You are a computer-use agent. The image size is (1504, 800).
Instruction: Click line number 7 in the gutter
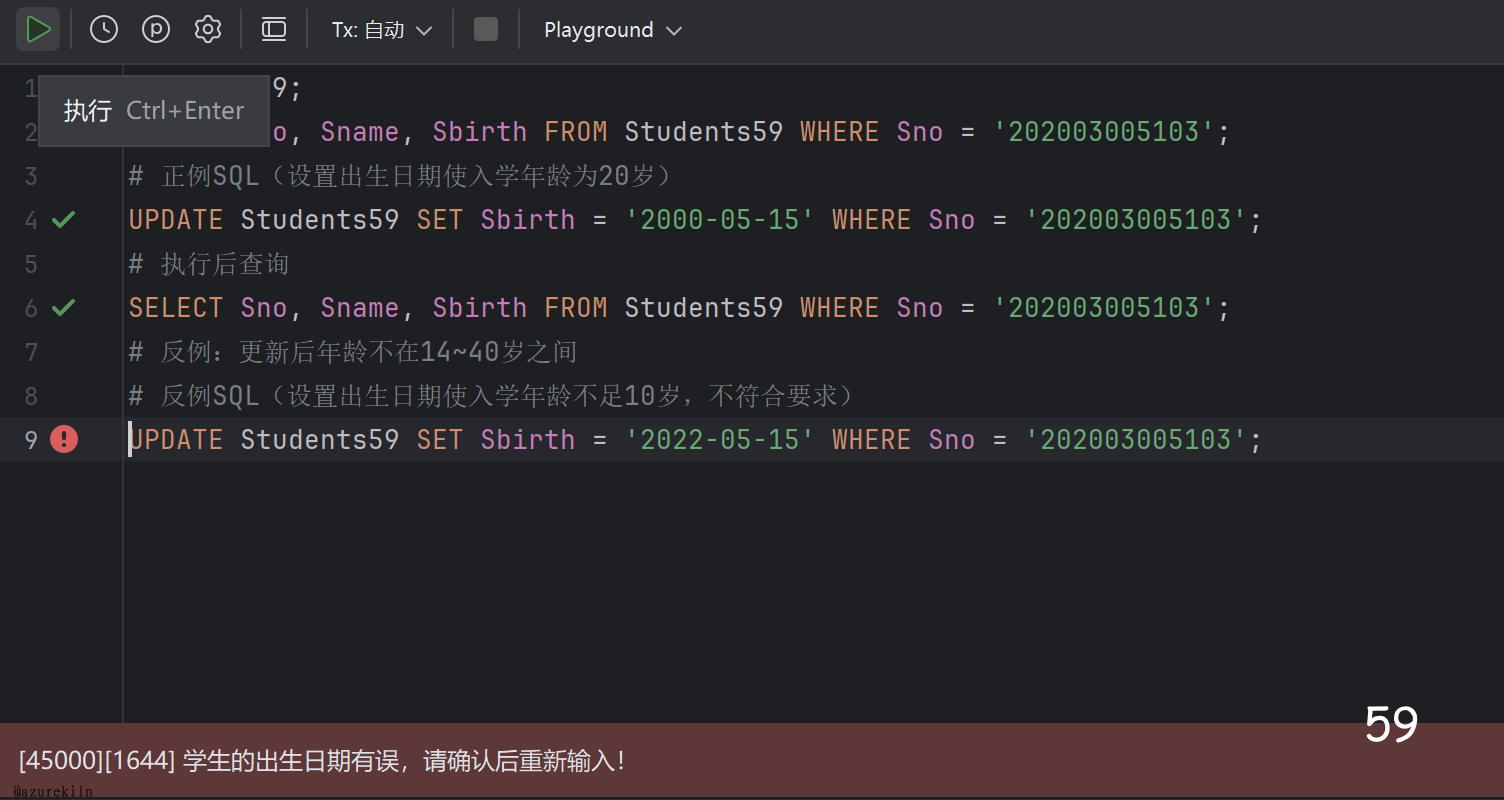point(31,352)
